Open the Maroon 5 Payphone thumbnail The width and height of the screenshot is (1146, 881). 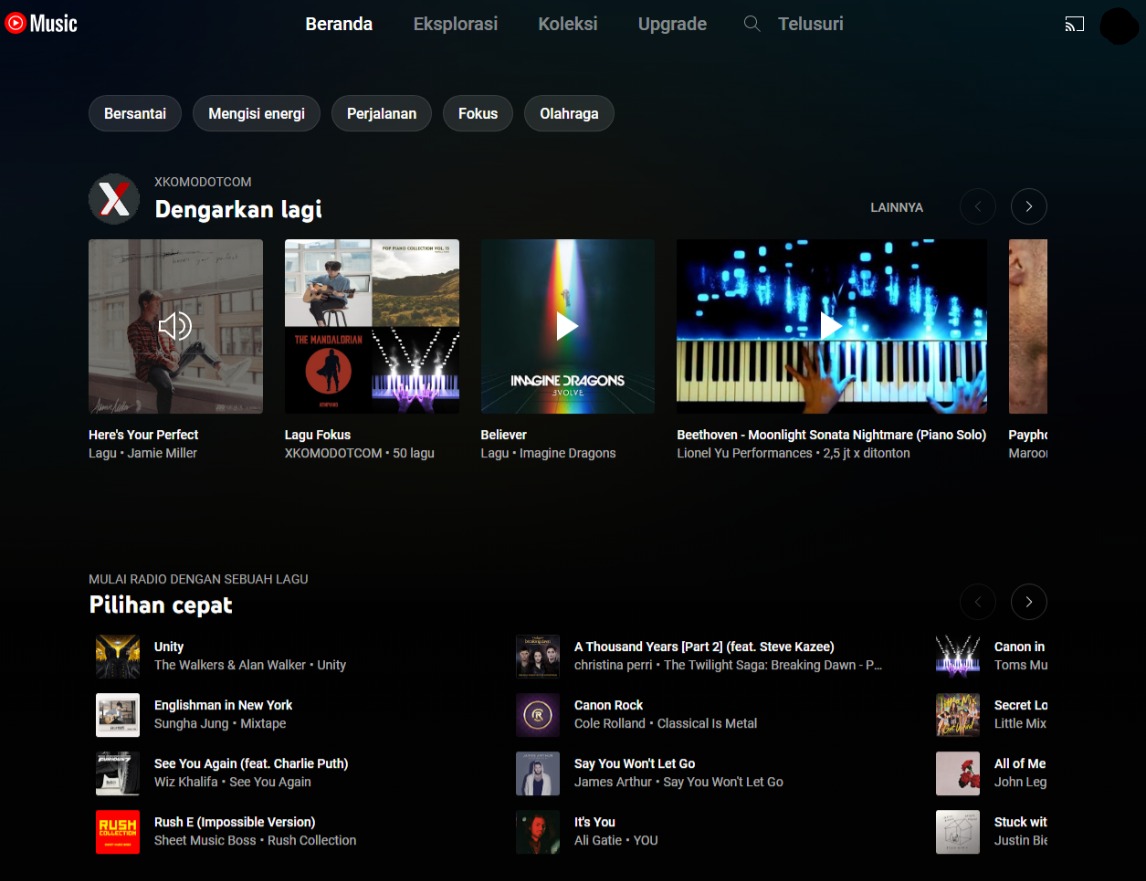[1028, 326]
